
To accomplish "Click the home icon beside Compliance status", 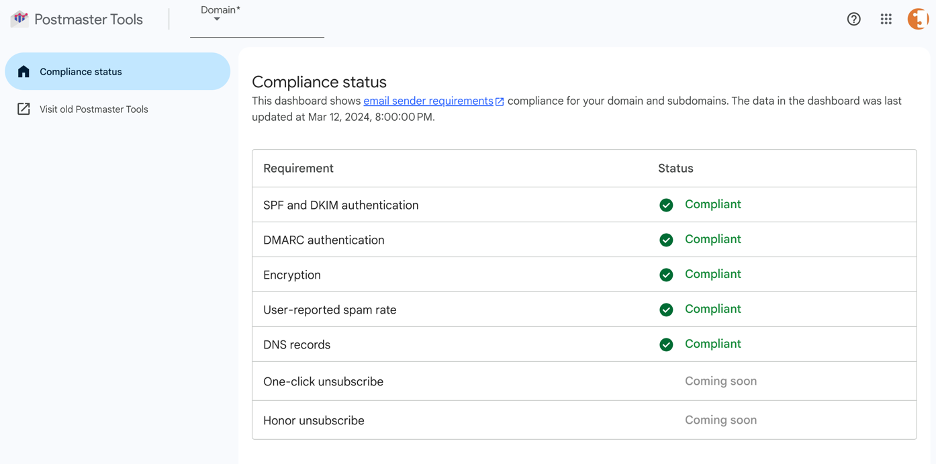I will [23, 72].
